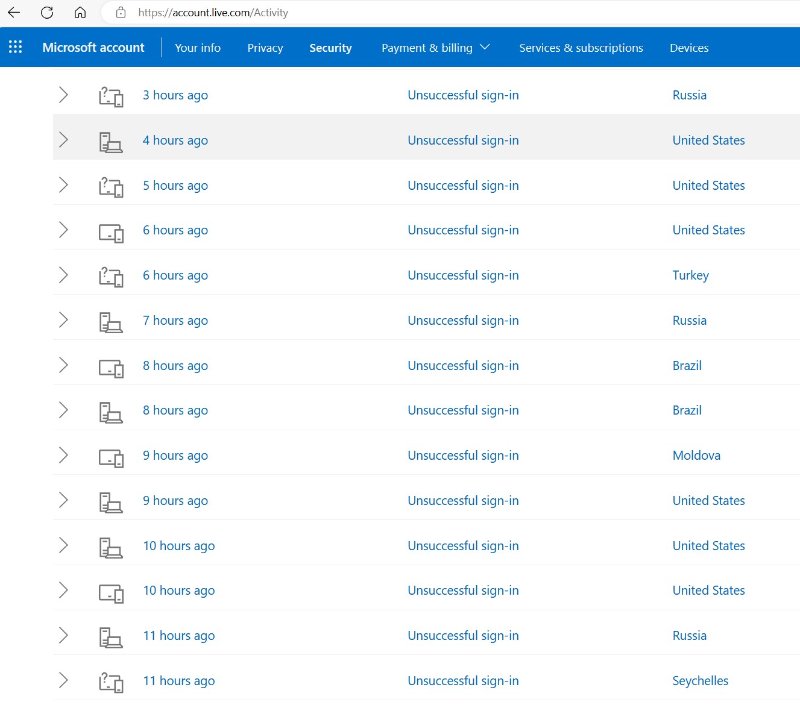Select the device icon for 5 hours ago row

tap(111, 186)
